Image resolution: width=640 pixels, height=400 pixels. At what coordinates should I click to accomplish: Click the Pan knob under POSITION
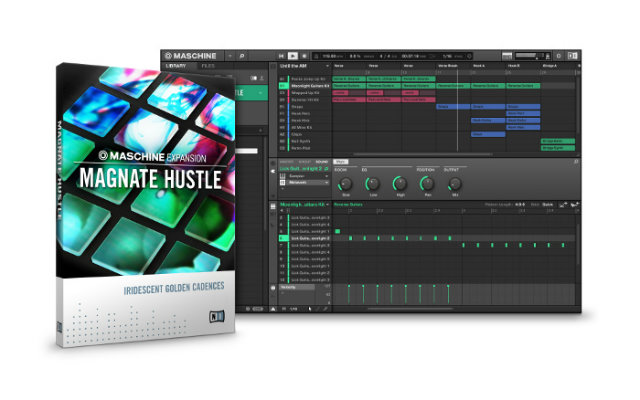click(x=427, y=184)
